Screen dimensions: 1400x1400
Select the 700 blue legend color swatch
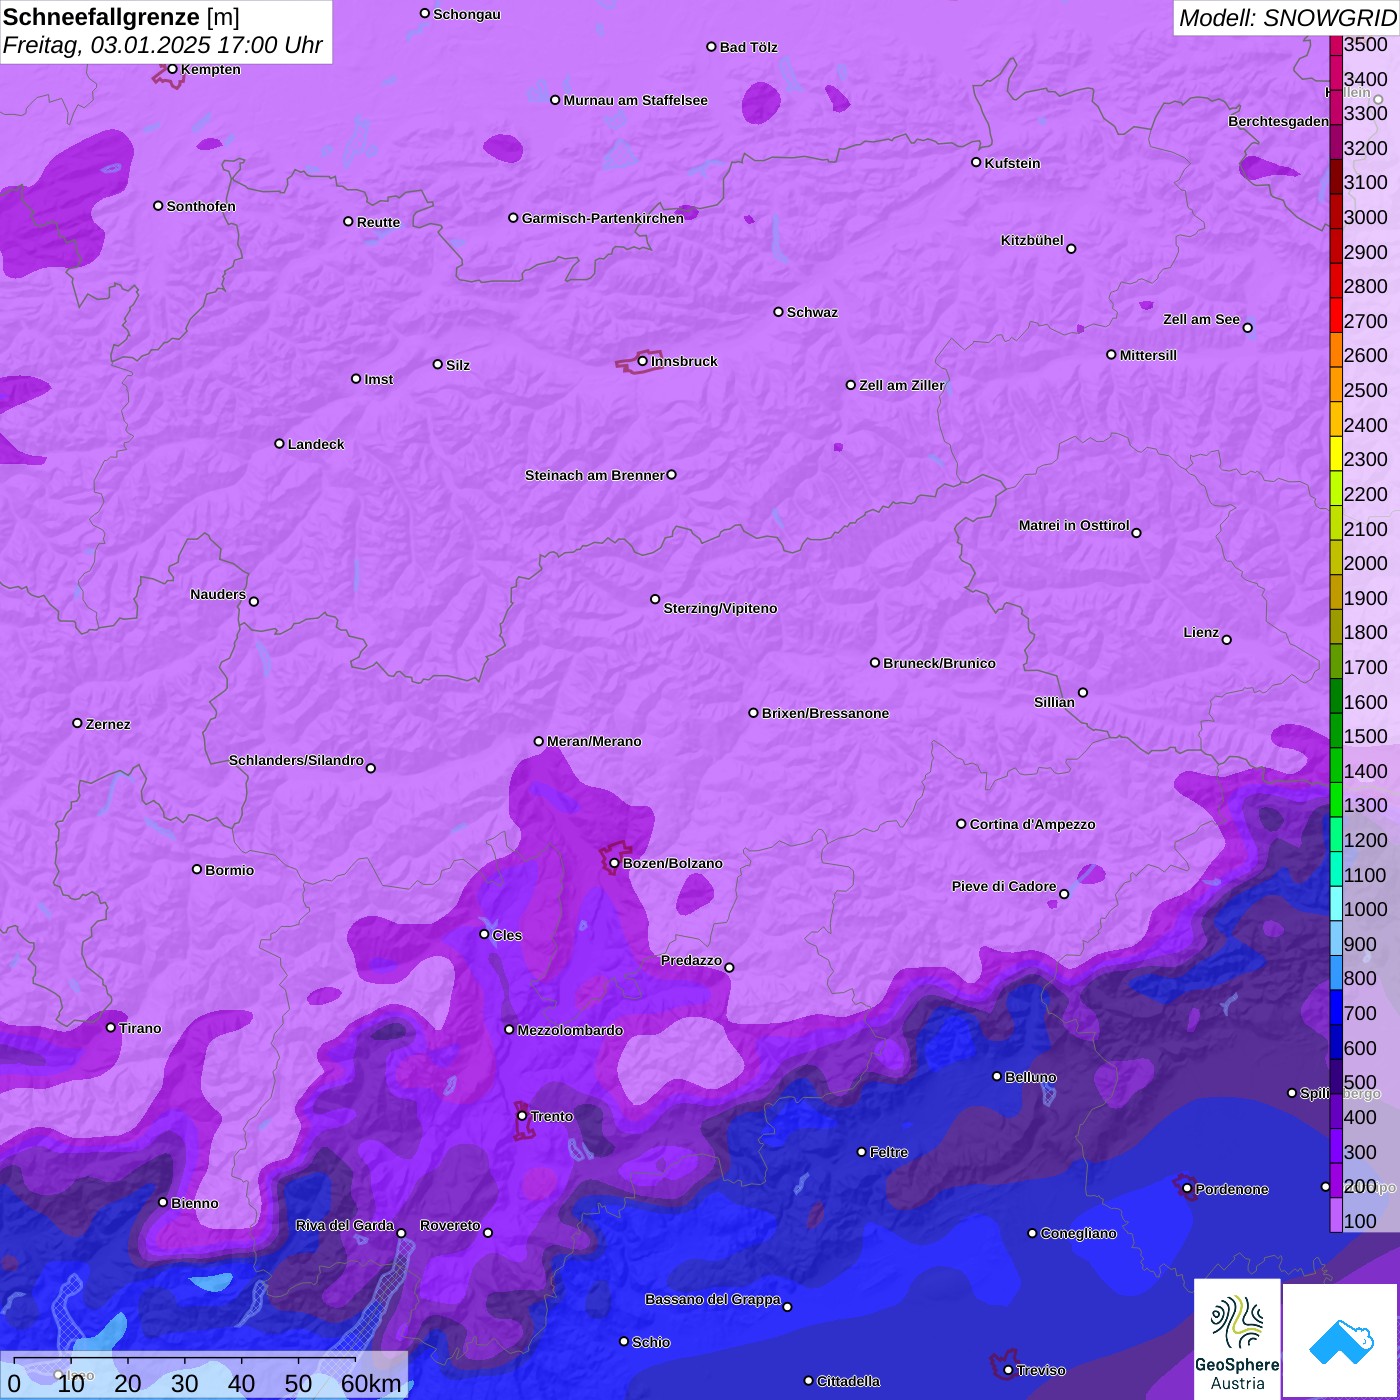1335,1006
